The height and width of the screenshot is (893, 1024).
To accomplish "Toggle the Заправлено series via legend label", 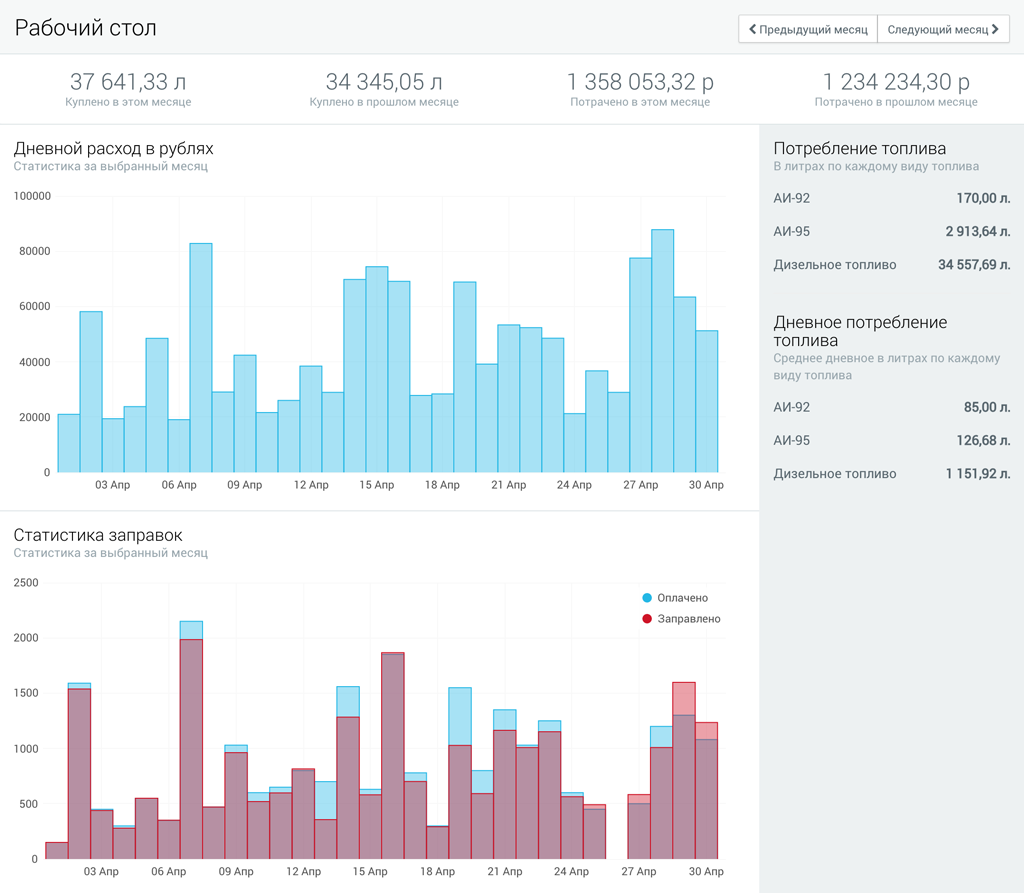I will point(688,619).
